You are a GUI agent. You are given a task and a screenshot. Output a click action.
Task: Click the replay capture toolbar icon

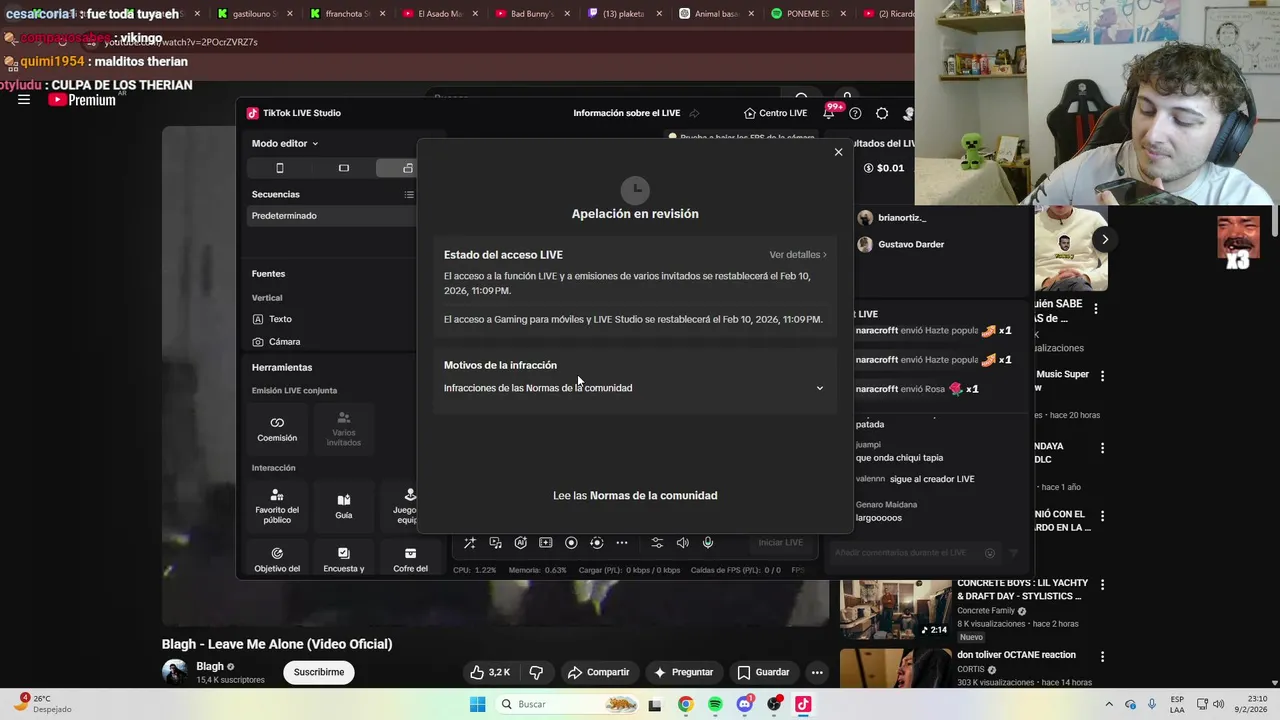click(596, 543)
